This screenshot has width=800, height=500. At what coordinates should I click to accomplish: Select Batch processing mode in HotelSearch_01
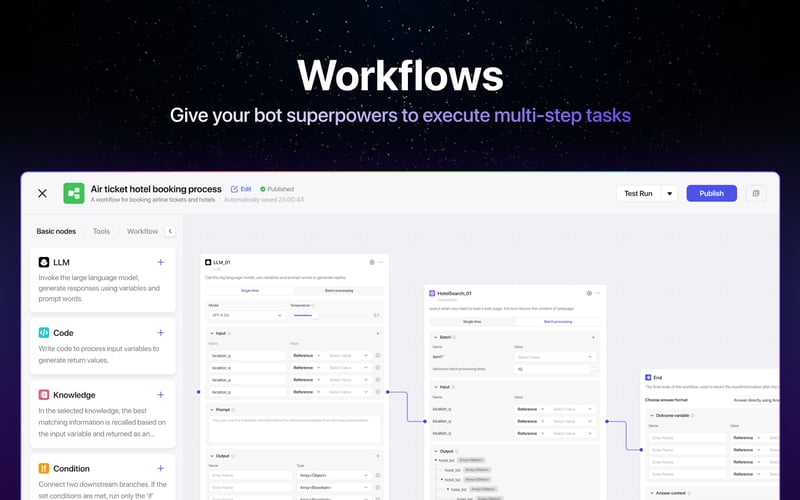[558, 322]
